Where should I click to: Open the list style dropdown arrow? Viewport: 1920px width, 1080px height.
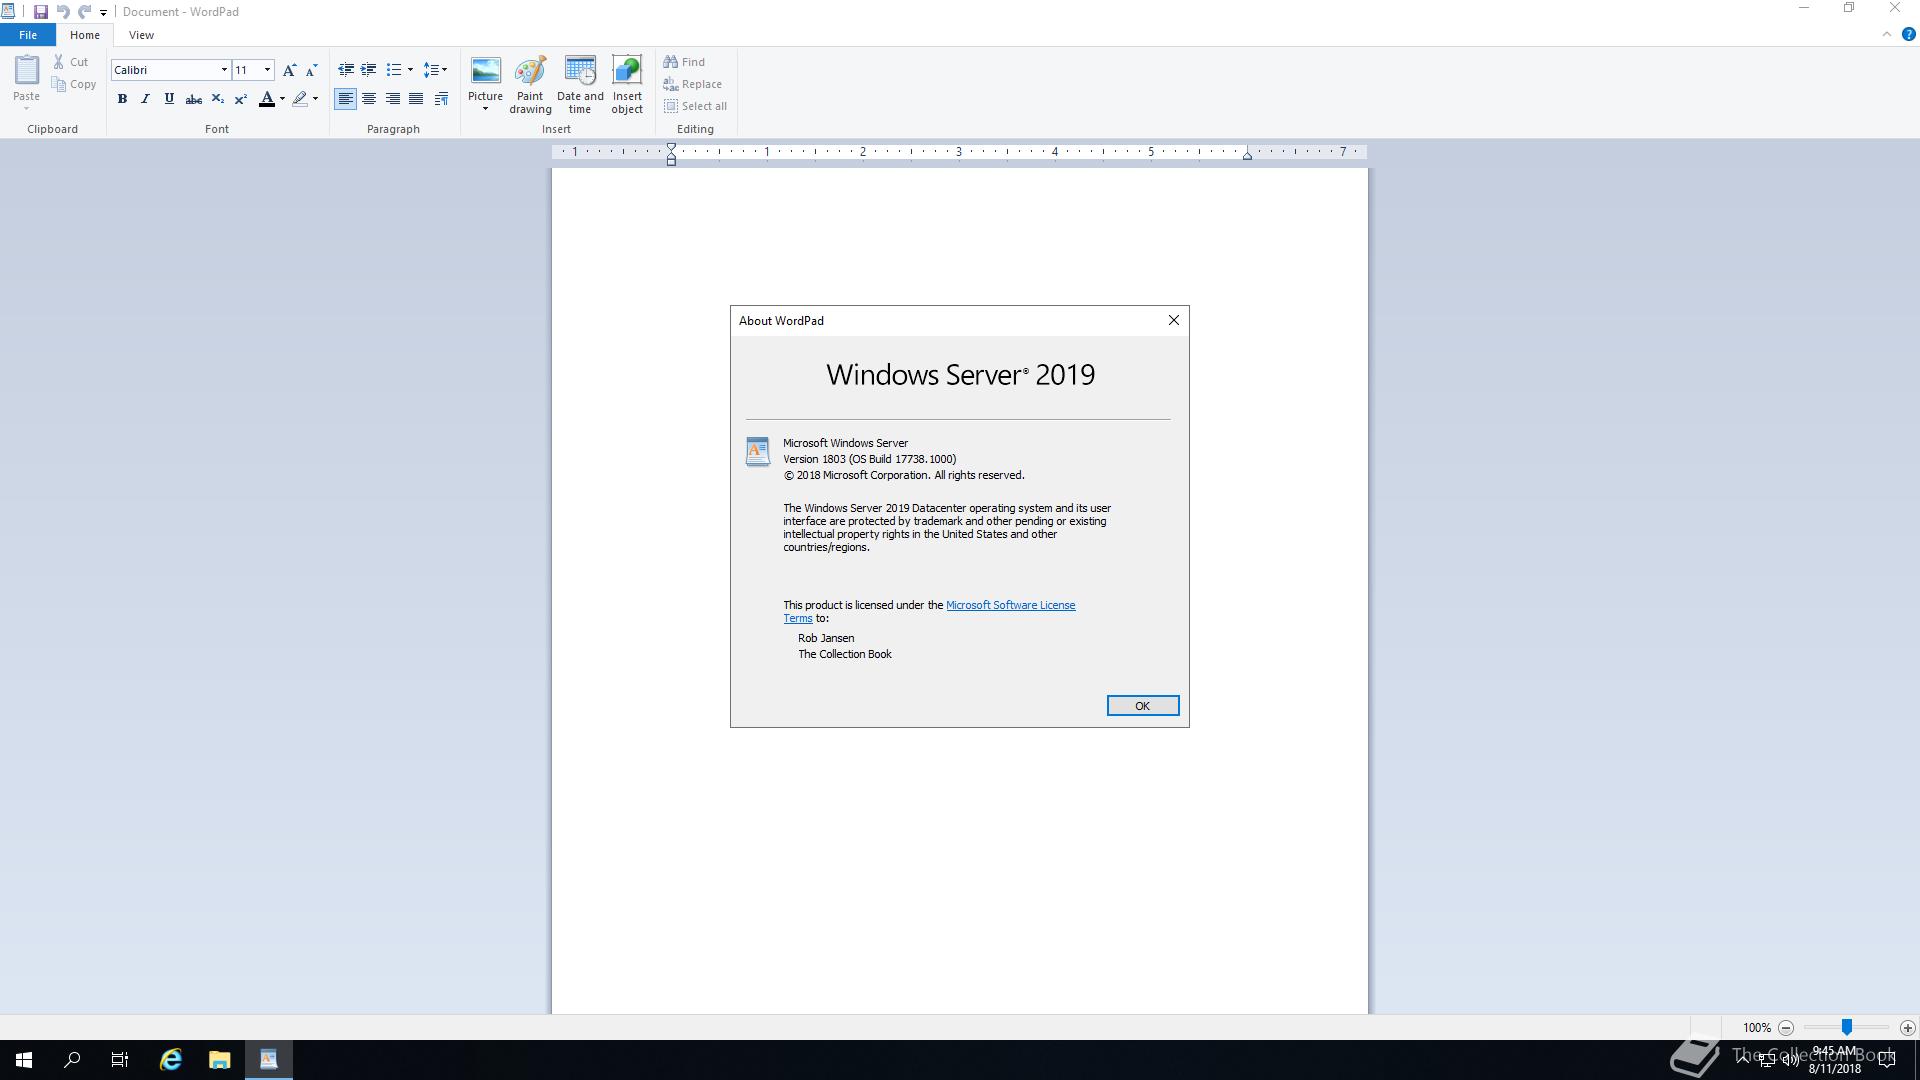410,70
